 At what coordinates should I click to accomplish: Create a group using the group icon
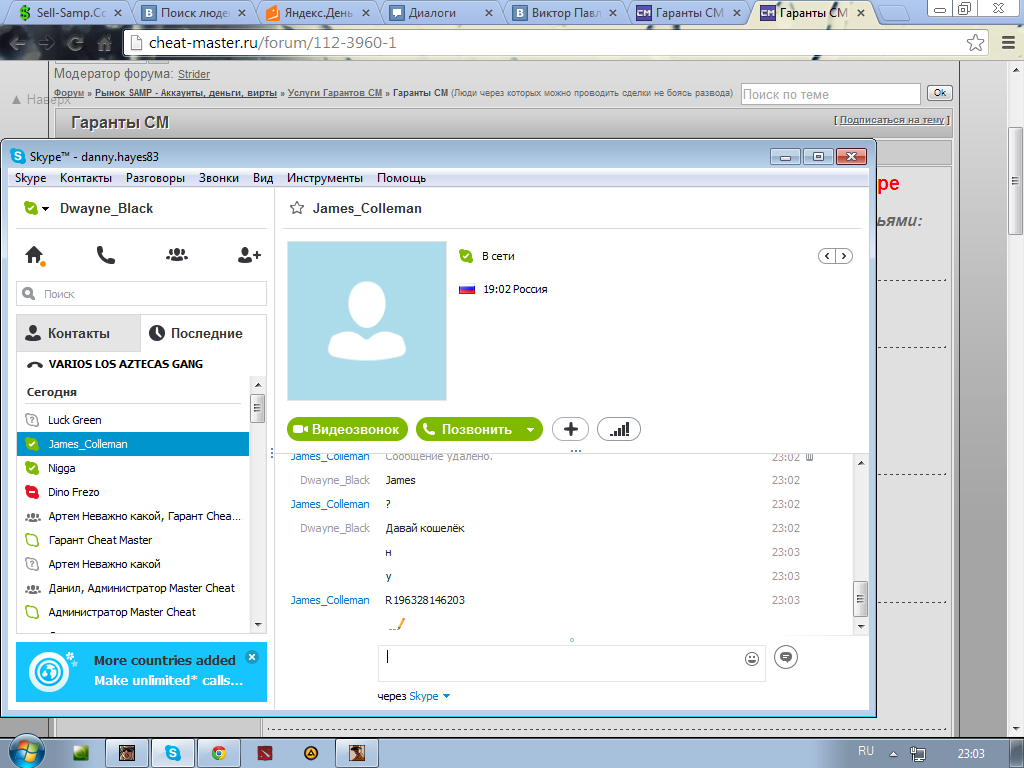click(x=177, y=255)
